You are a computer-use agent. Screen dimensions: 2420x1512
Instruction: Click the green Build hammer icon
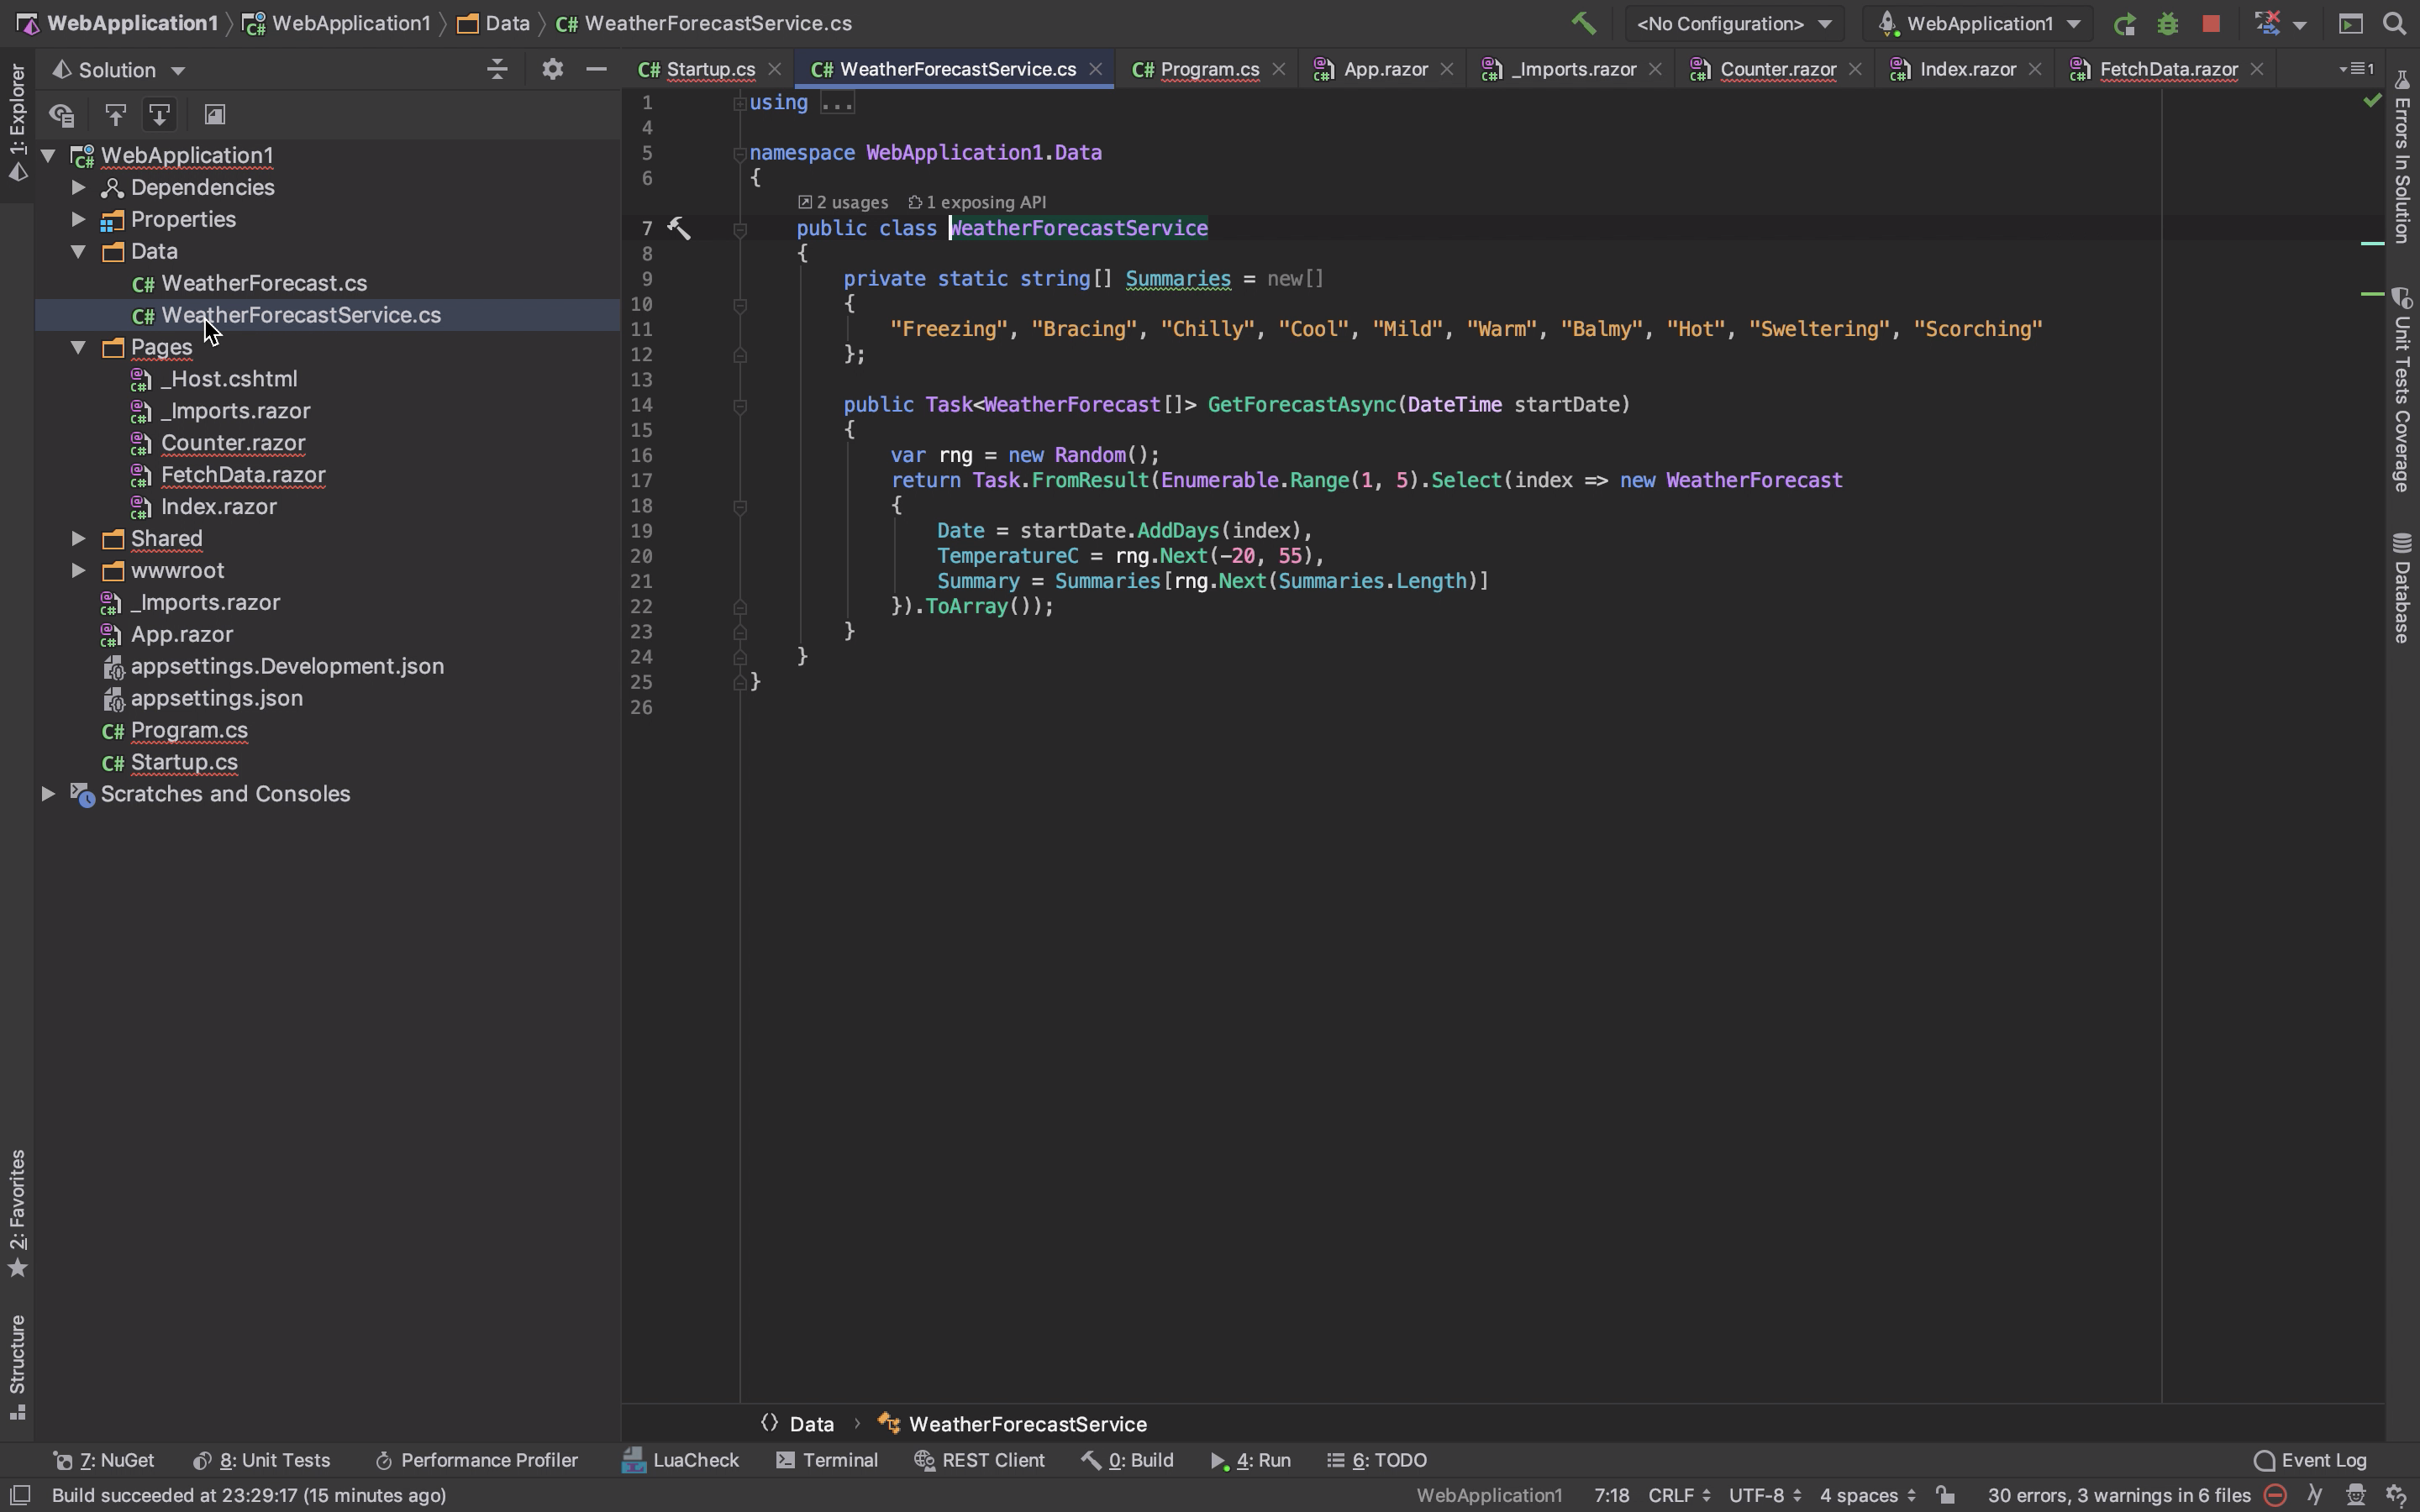1583,23
